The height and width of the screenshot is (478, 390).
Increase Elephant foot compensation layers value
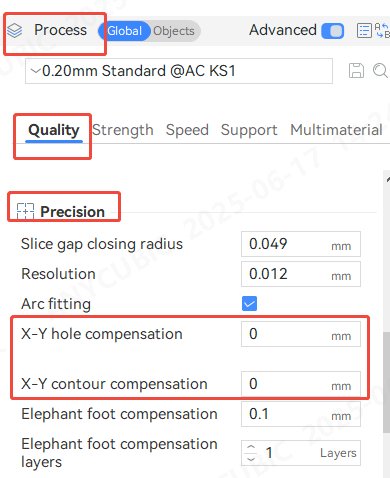point(251,447)
